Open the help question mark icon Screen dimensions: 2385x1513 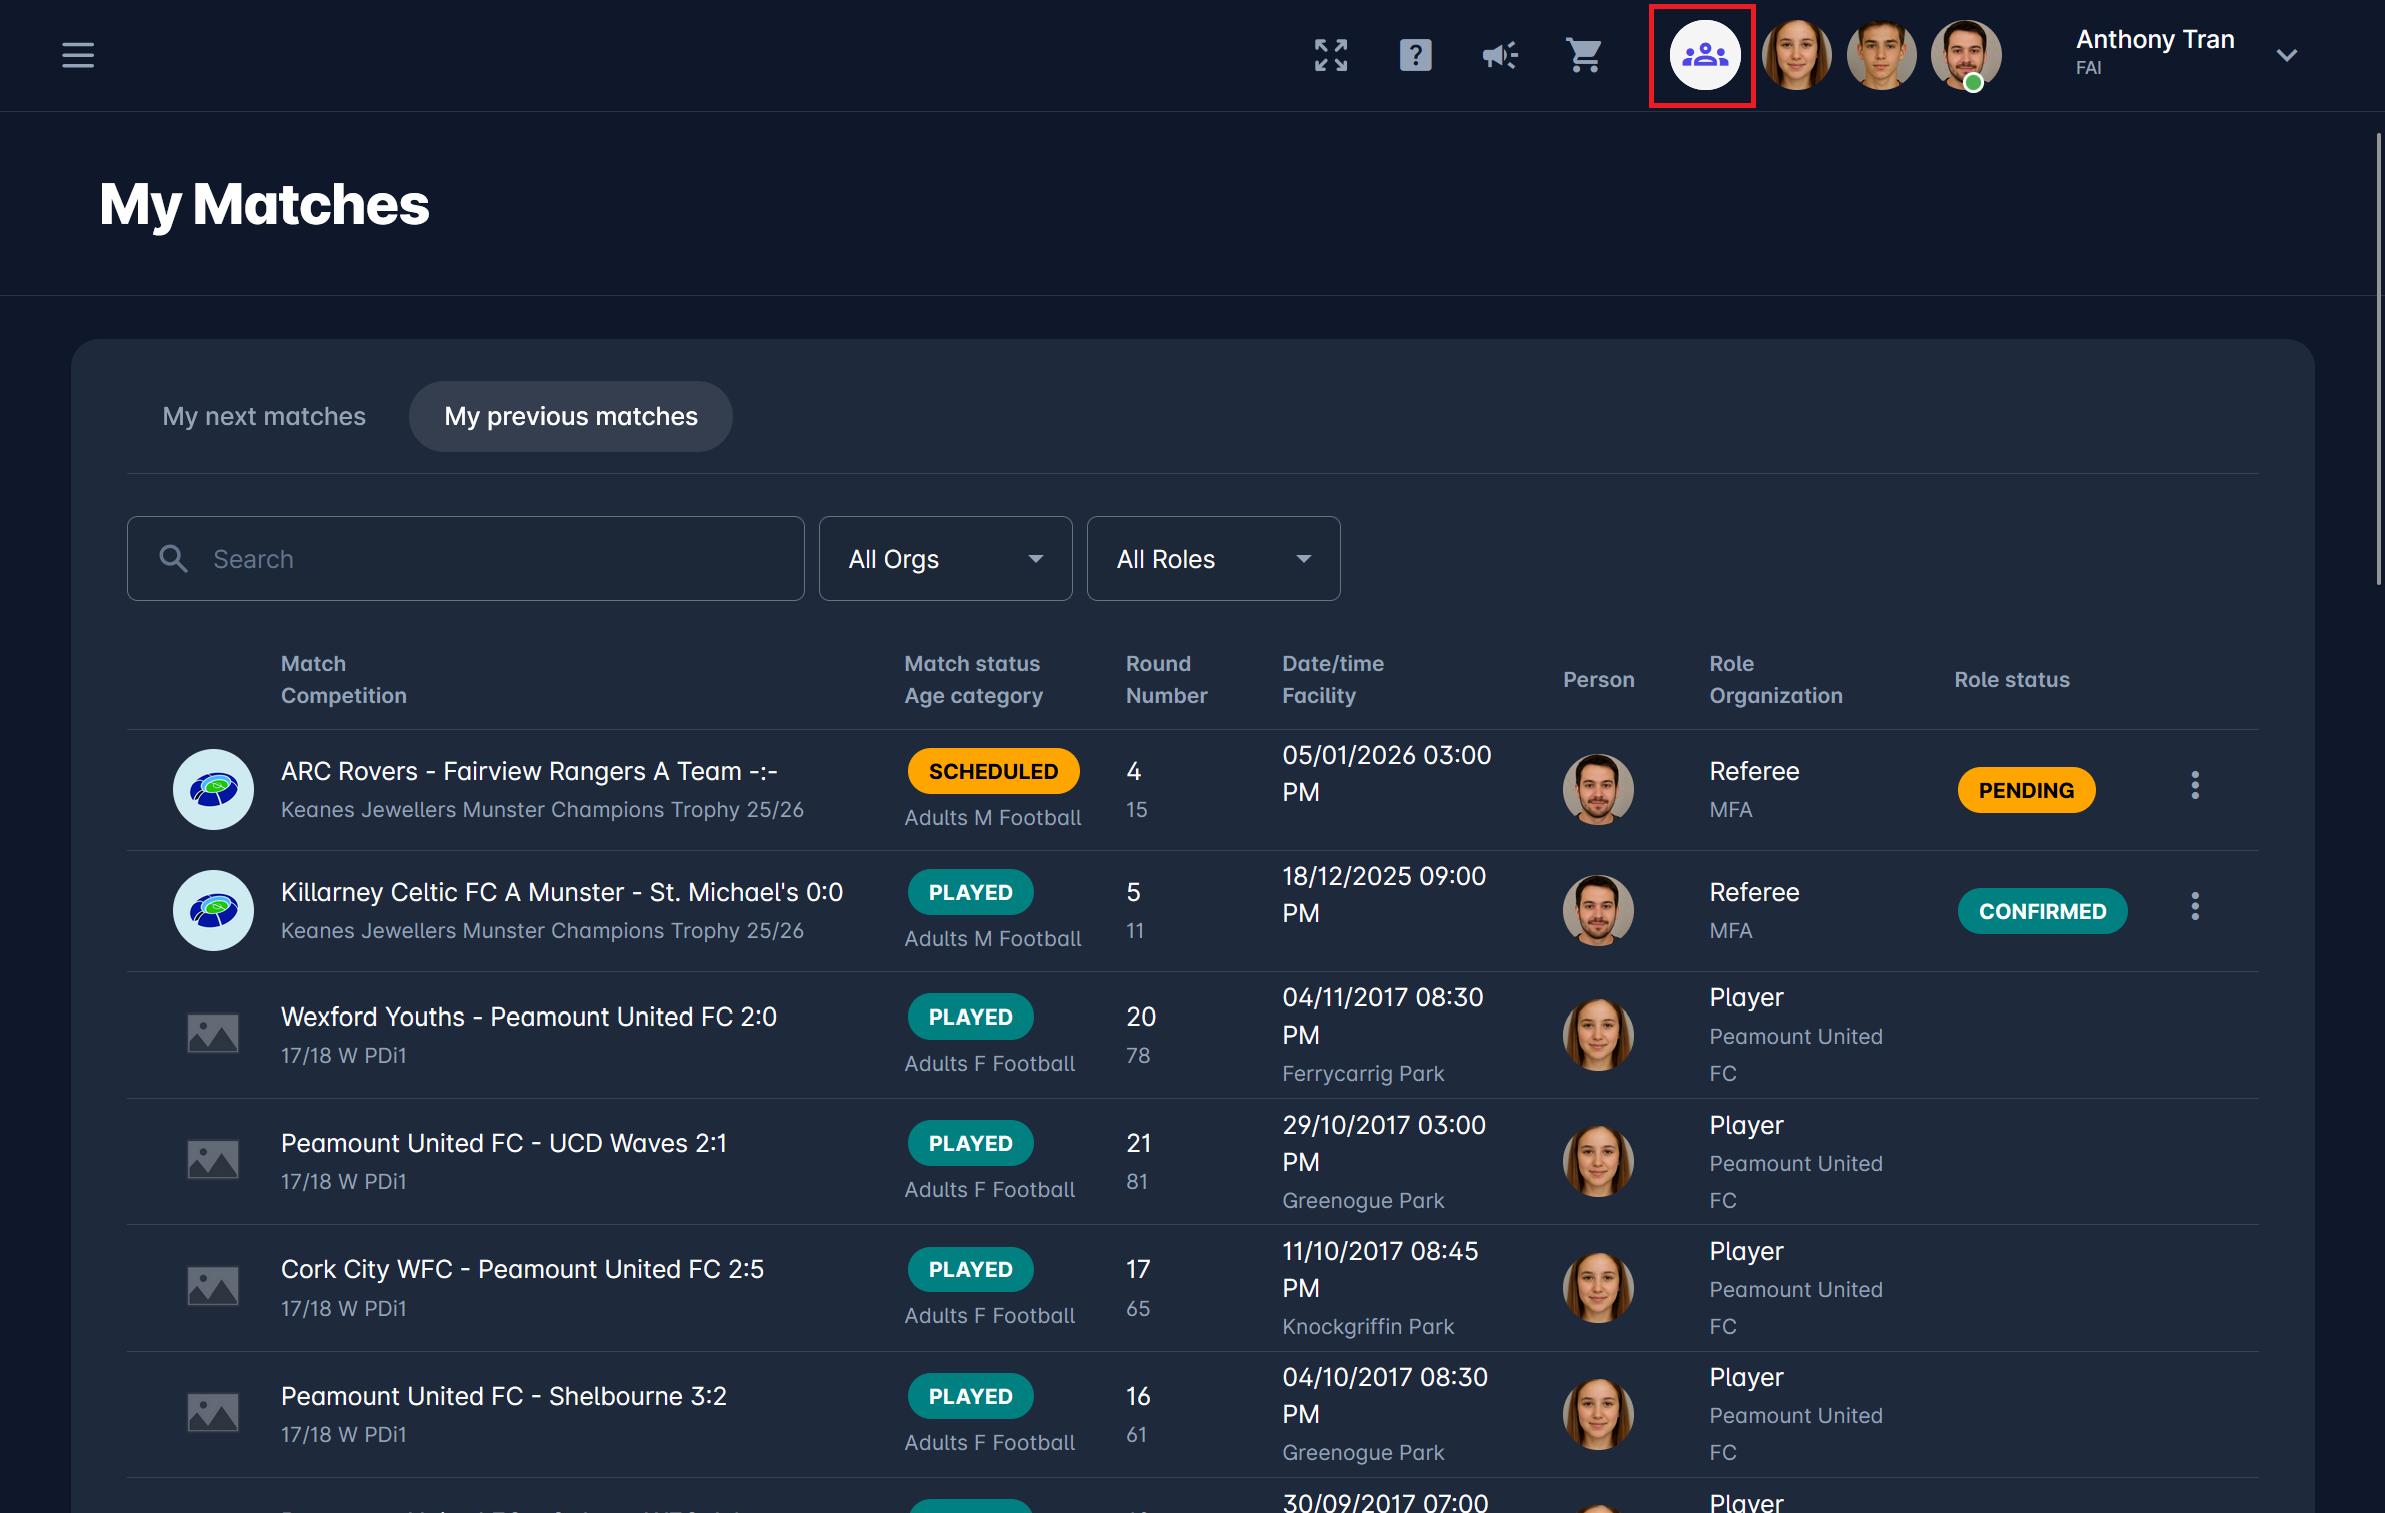(1415, 55)
